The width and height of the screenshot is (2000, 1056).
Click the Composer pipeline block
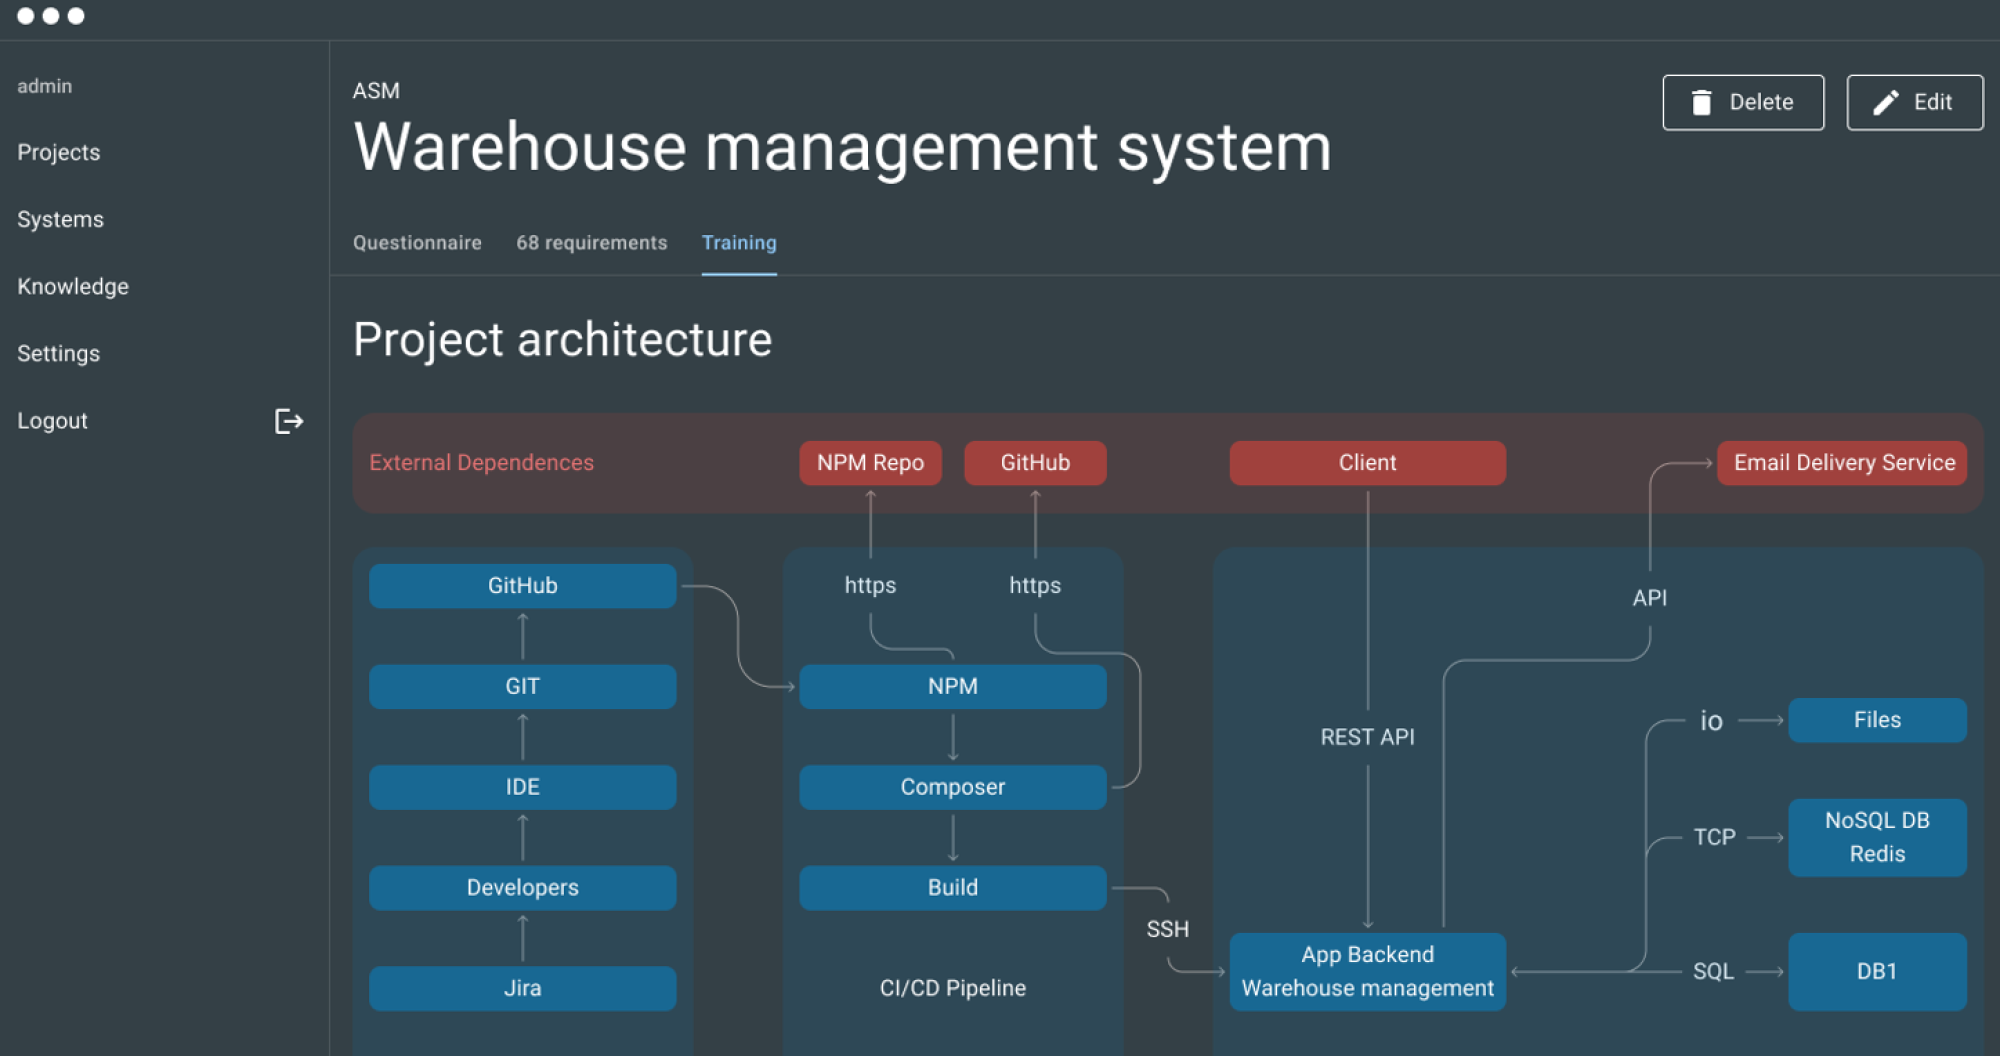[x=952, y=787]
